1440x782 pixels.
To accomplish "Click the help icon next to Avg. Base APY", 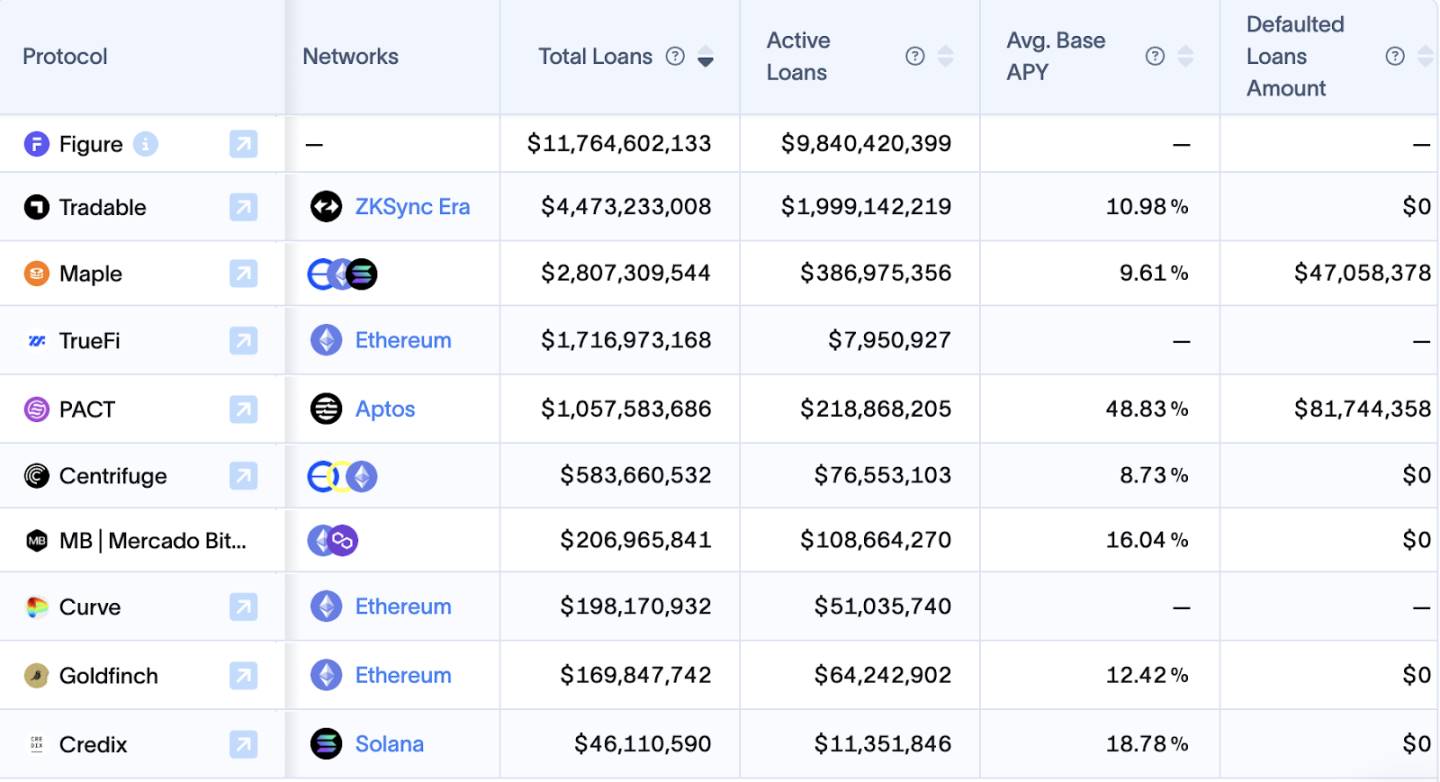I will [1155, 56].
